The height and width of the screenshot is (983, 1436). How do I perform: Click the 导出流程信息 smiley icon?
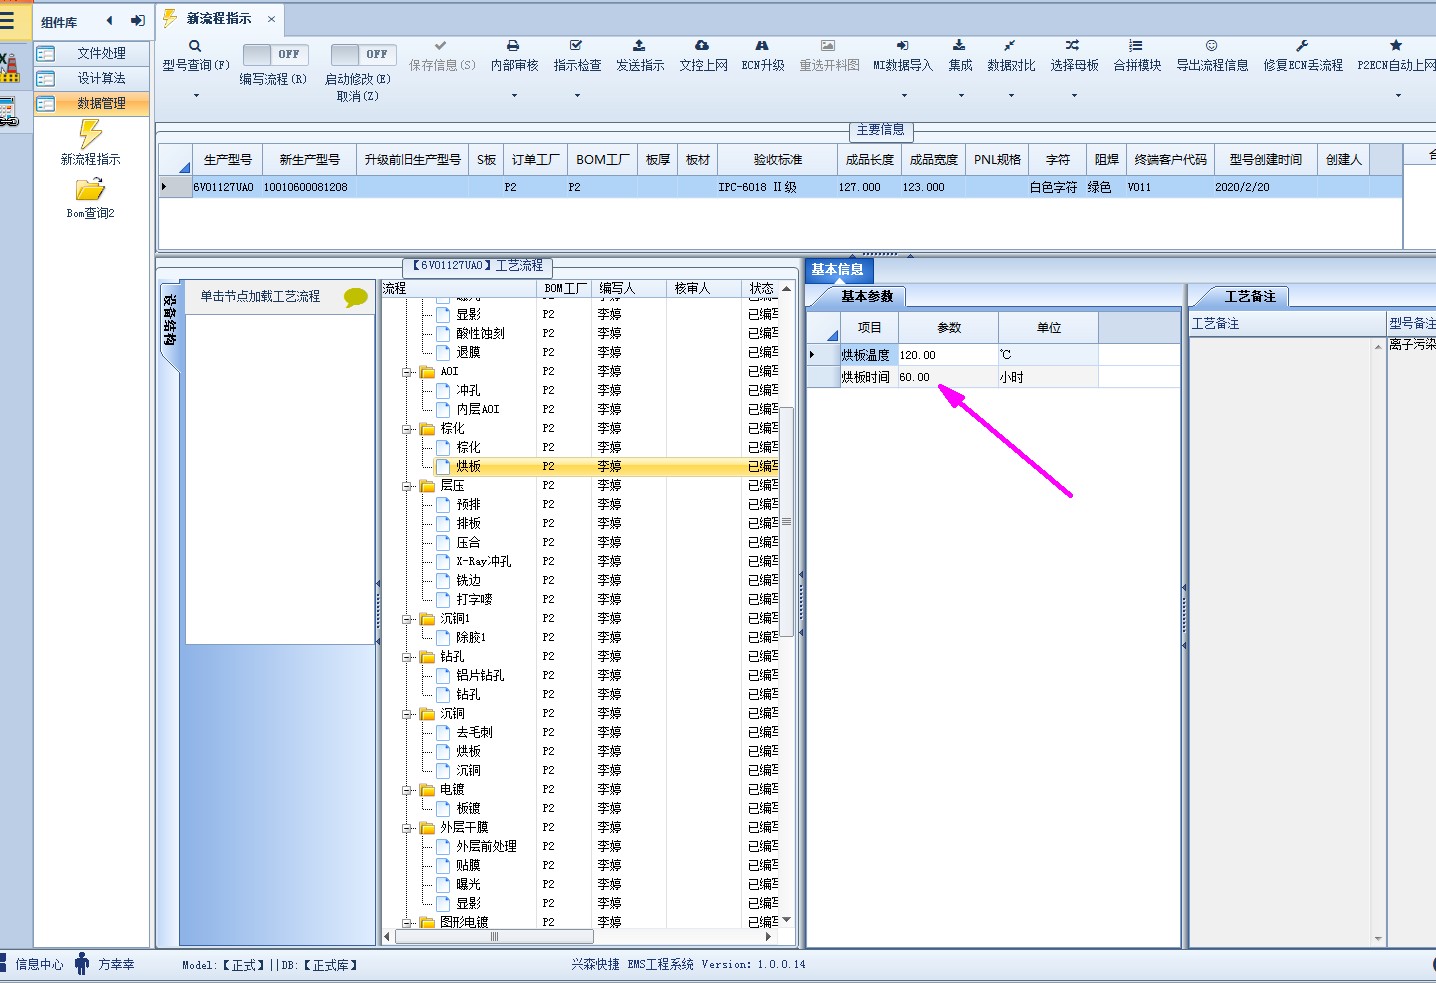[x=1211, y=46]
